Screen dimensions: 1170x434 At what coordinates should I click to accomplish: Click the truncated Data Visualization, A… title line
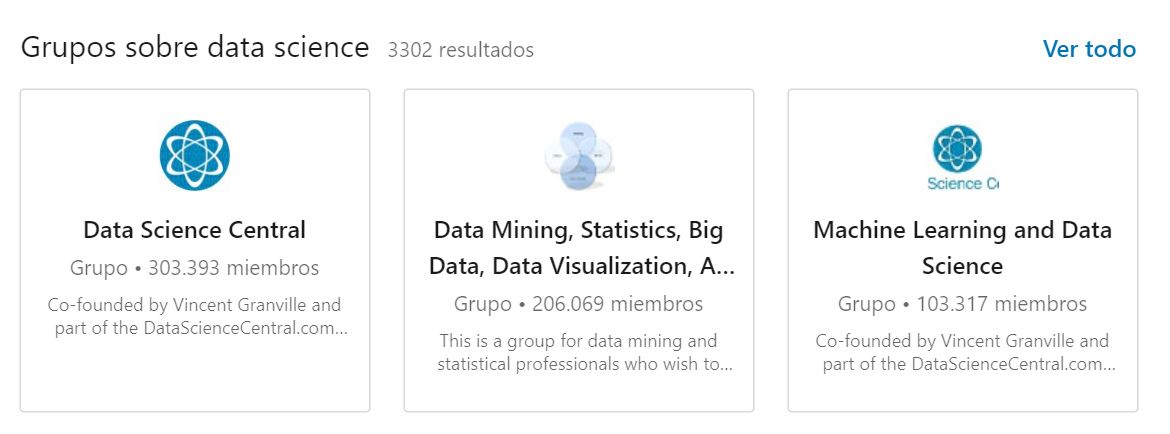tap(582, 266)
